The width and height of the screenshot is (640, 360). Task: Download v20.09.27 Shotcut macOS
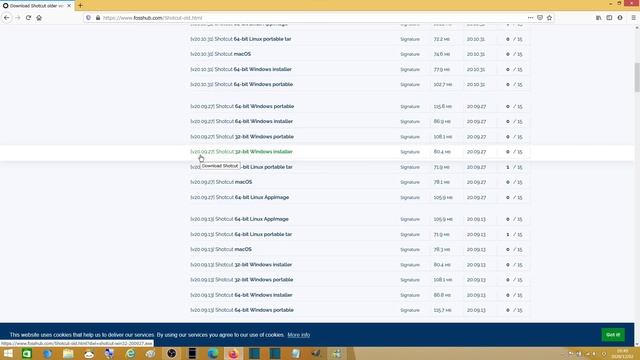(x=221, y=182)
